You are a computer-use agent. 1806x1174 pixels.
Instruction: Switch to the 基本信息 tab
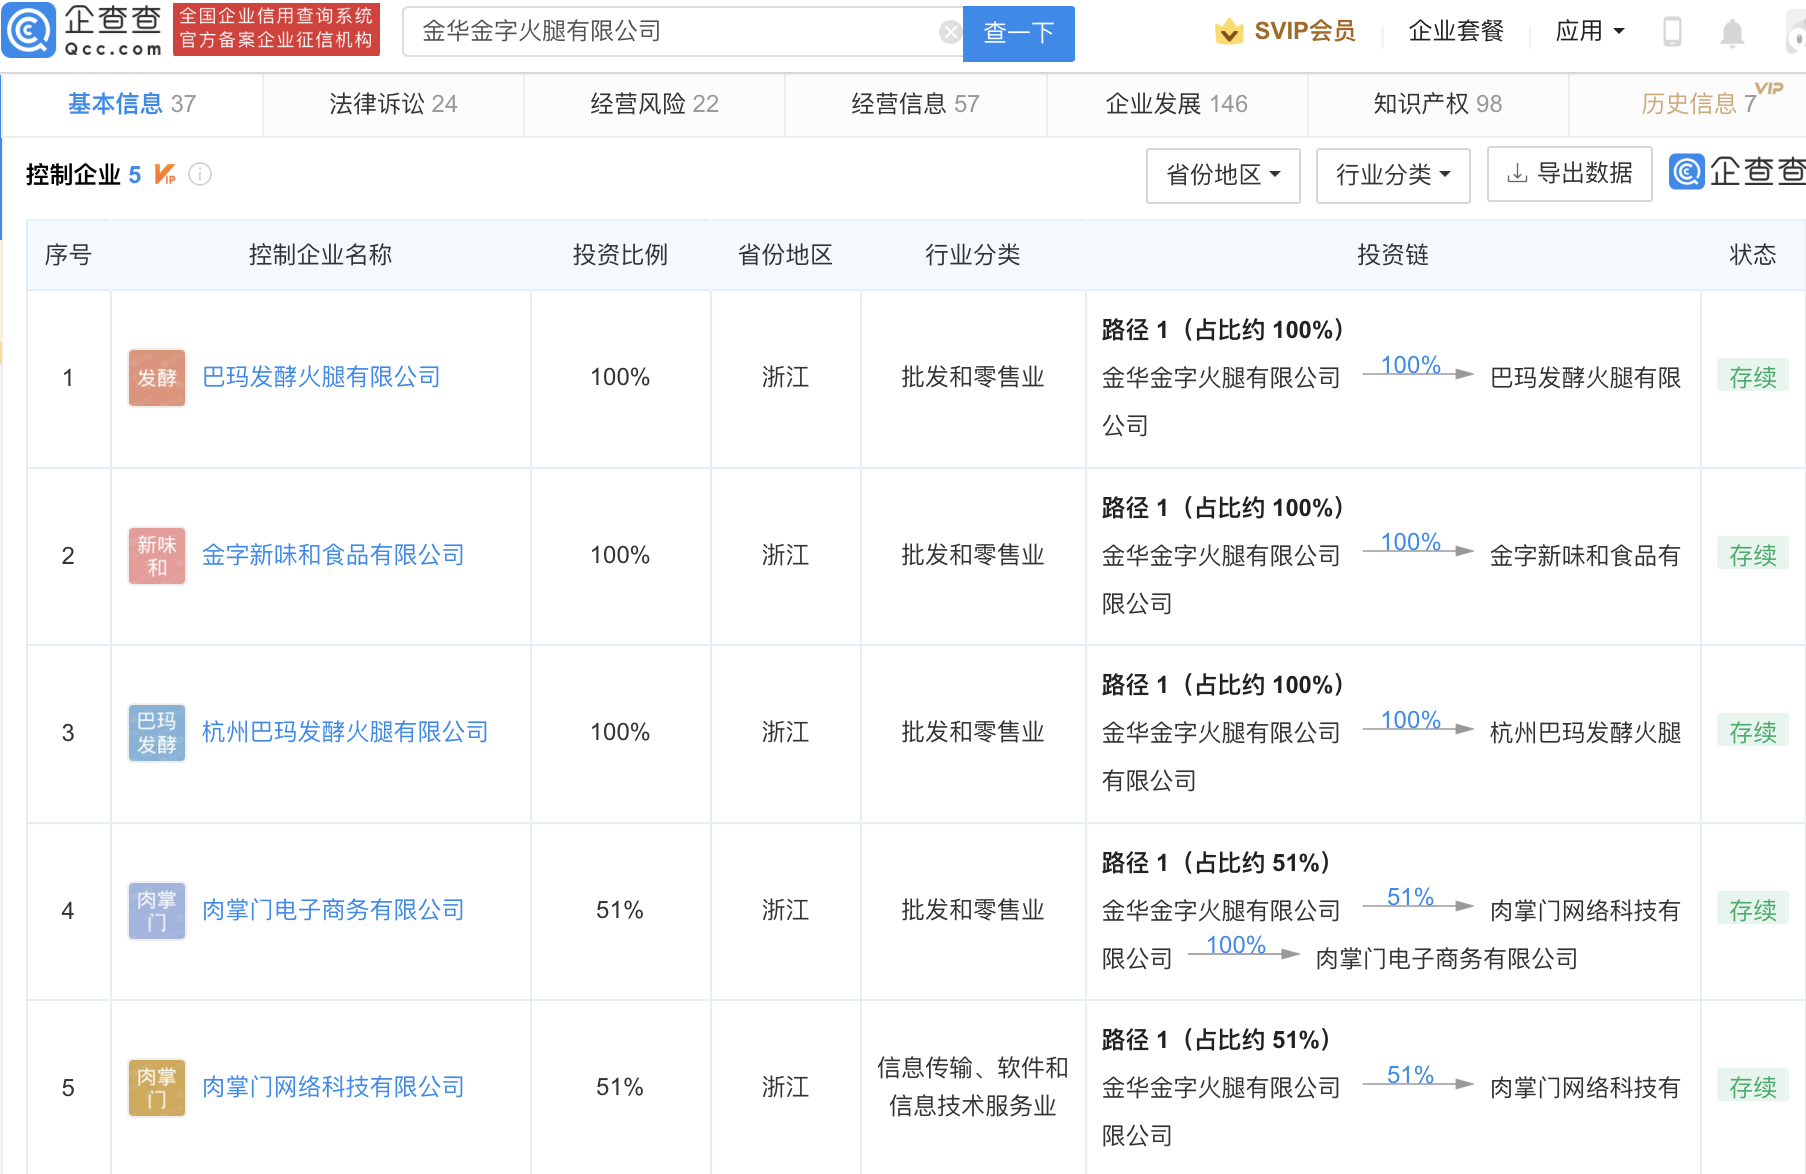click(x=132, y=104)
